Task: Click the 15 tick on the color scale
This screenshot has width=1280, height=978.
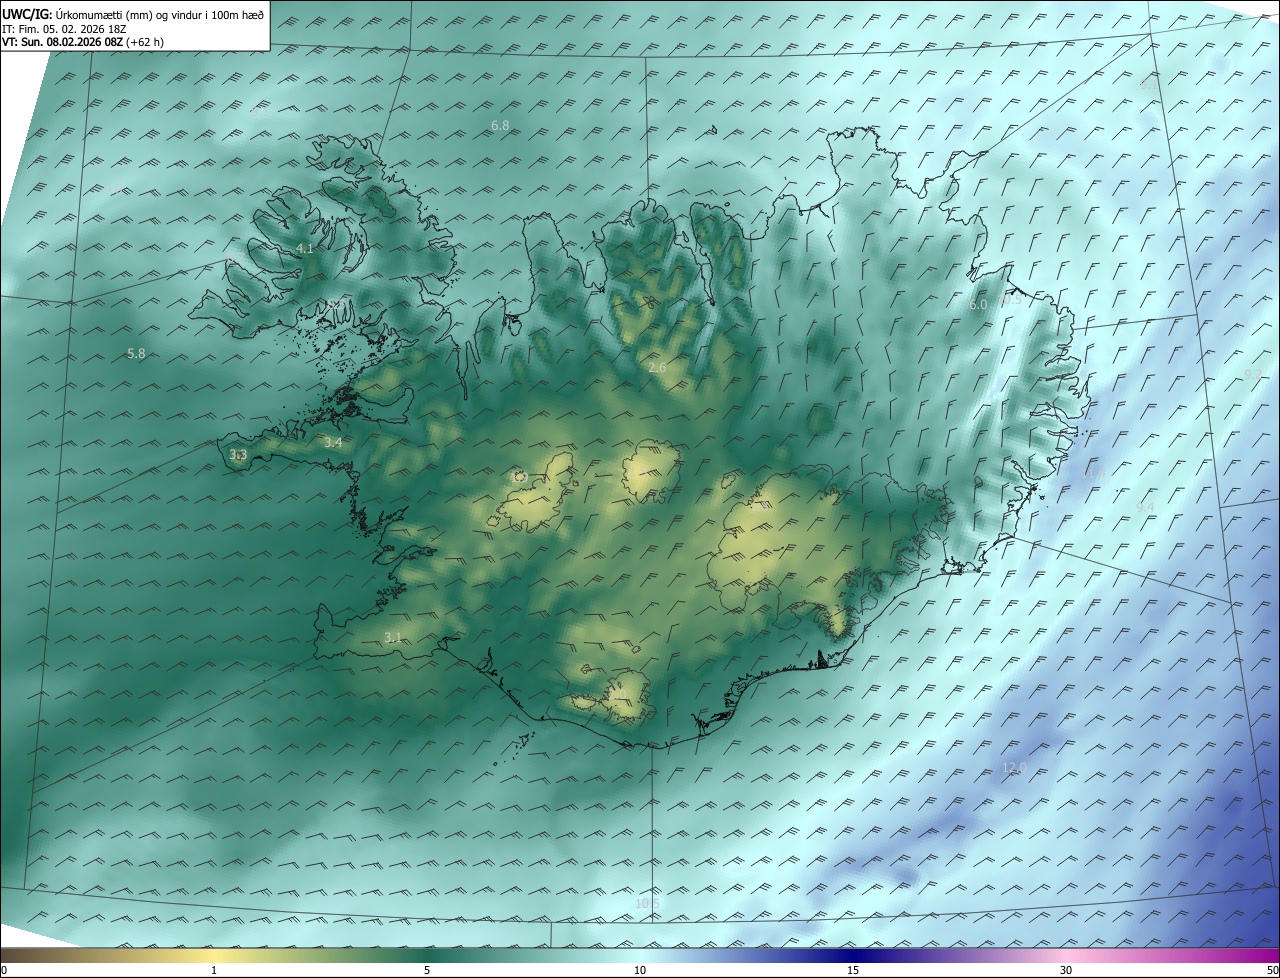Action: [853, 970]
